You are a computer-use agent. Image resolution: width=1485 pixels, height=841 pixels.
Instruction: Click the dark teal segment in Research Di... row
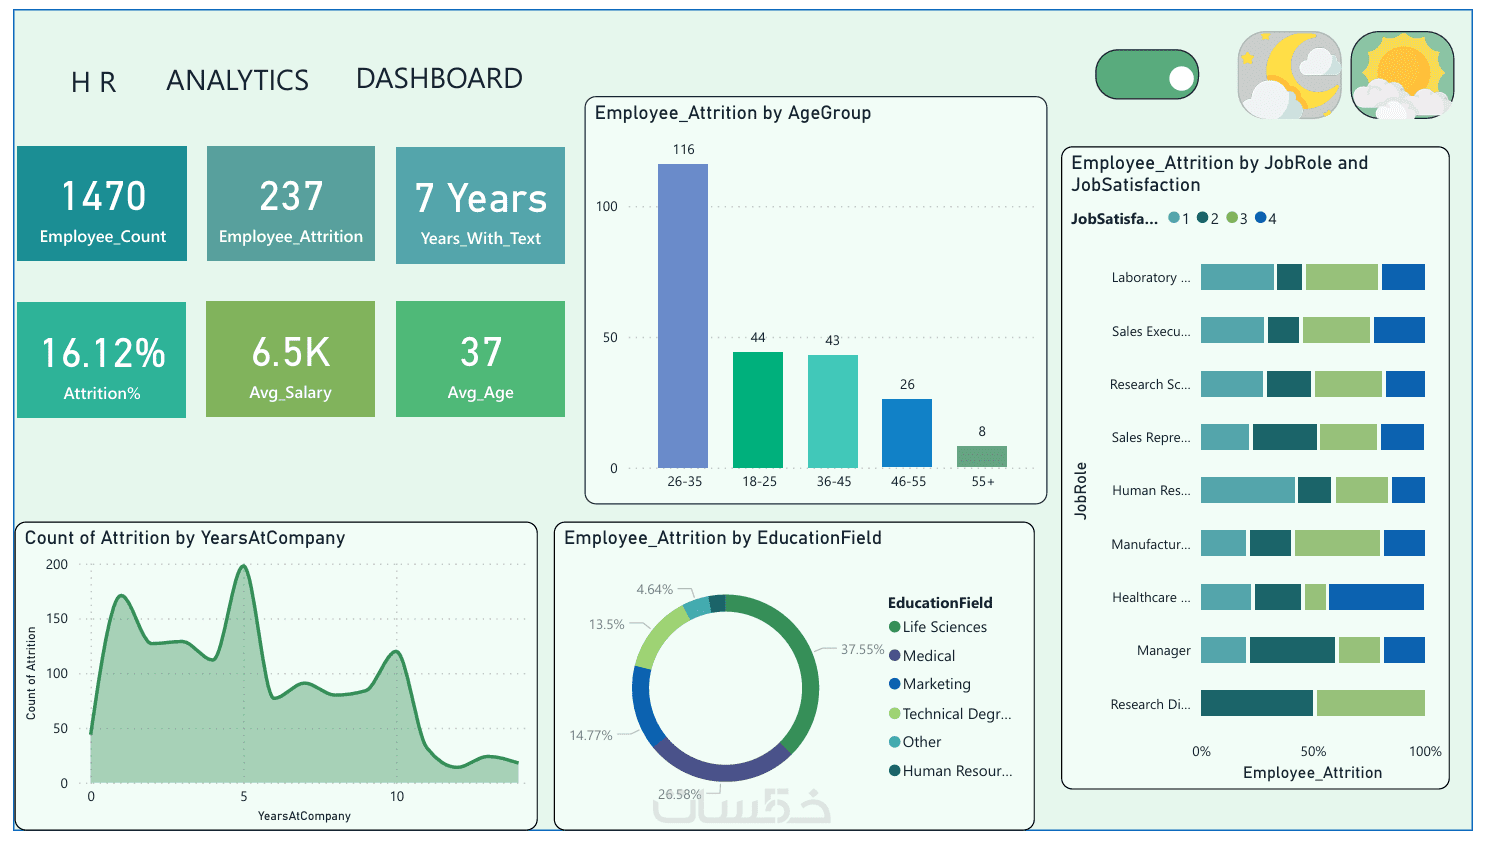1257,703
